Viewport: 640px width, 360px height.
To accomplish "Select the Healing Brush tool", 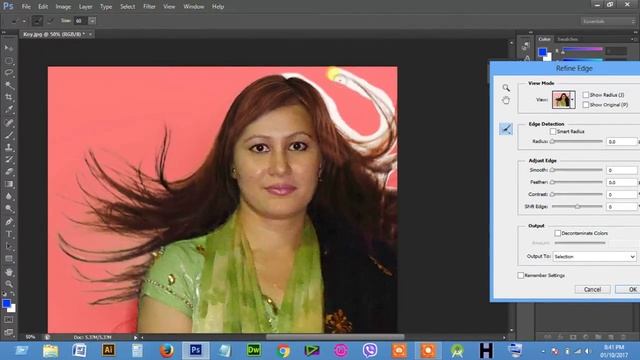I will point(9,122).
